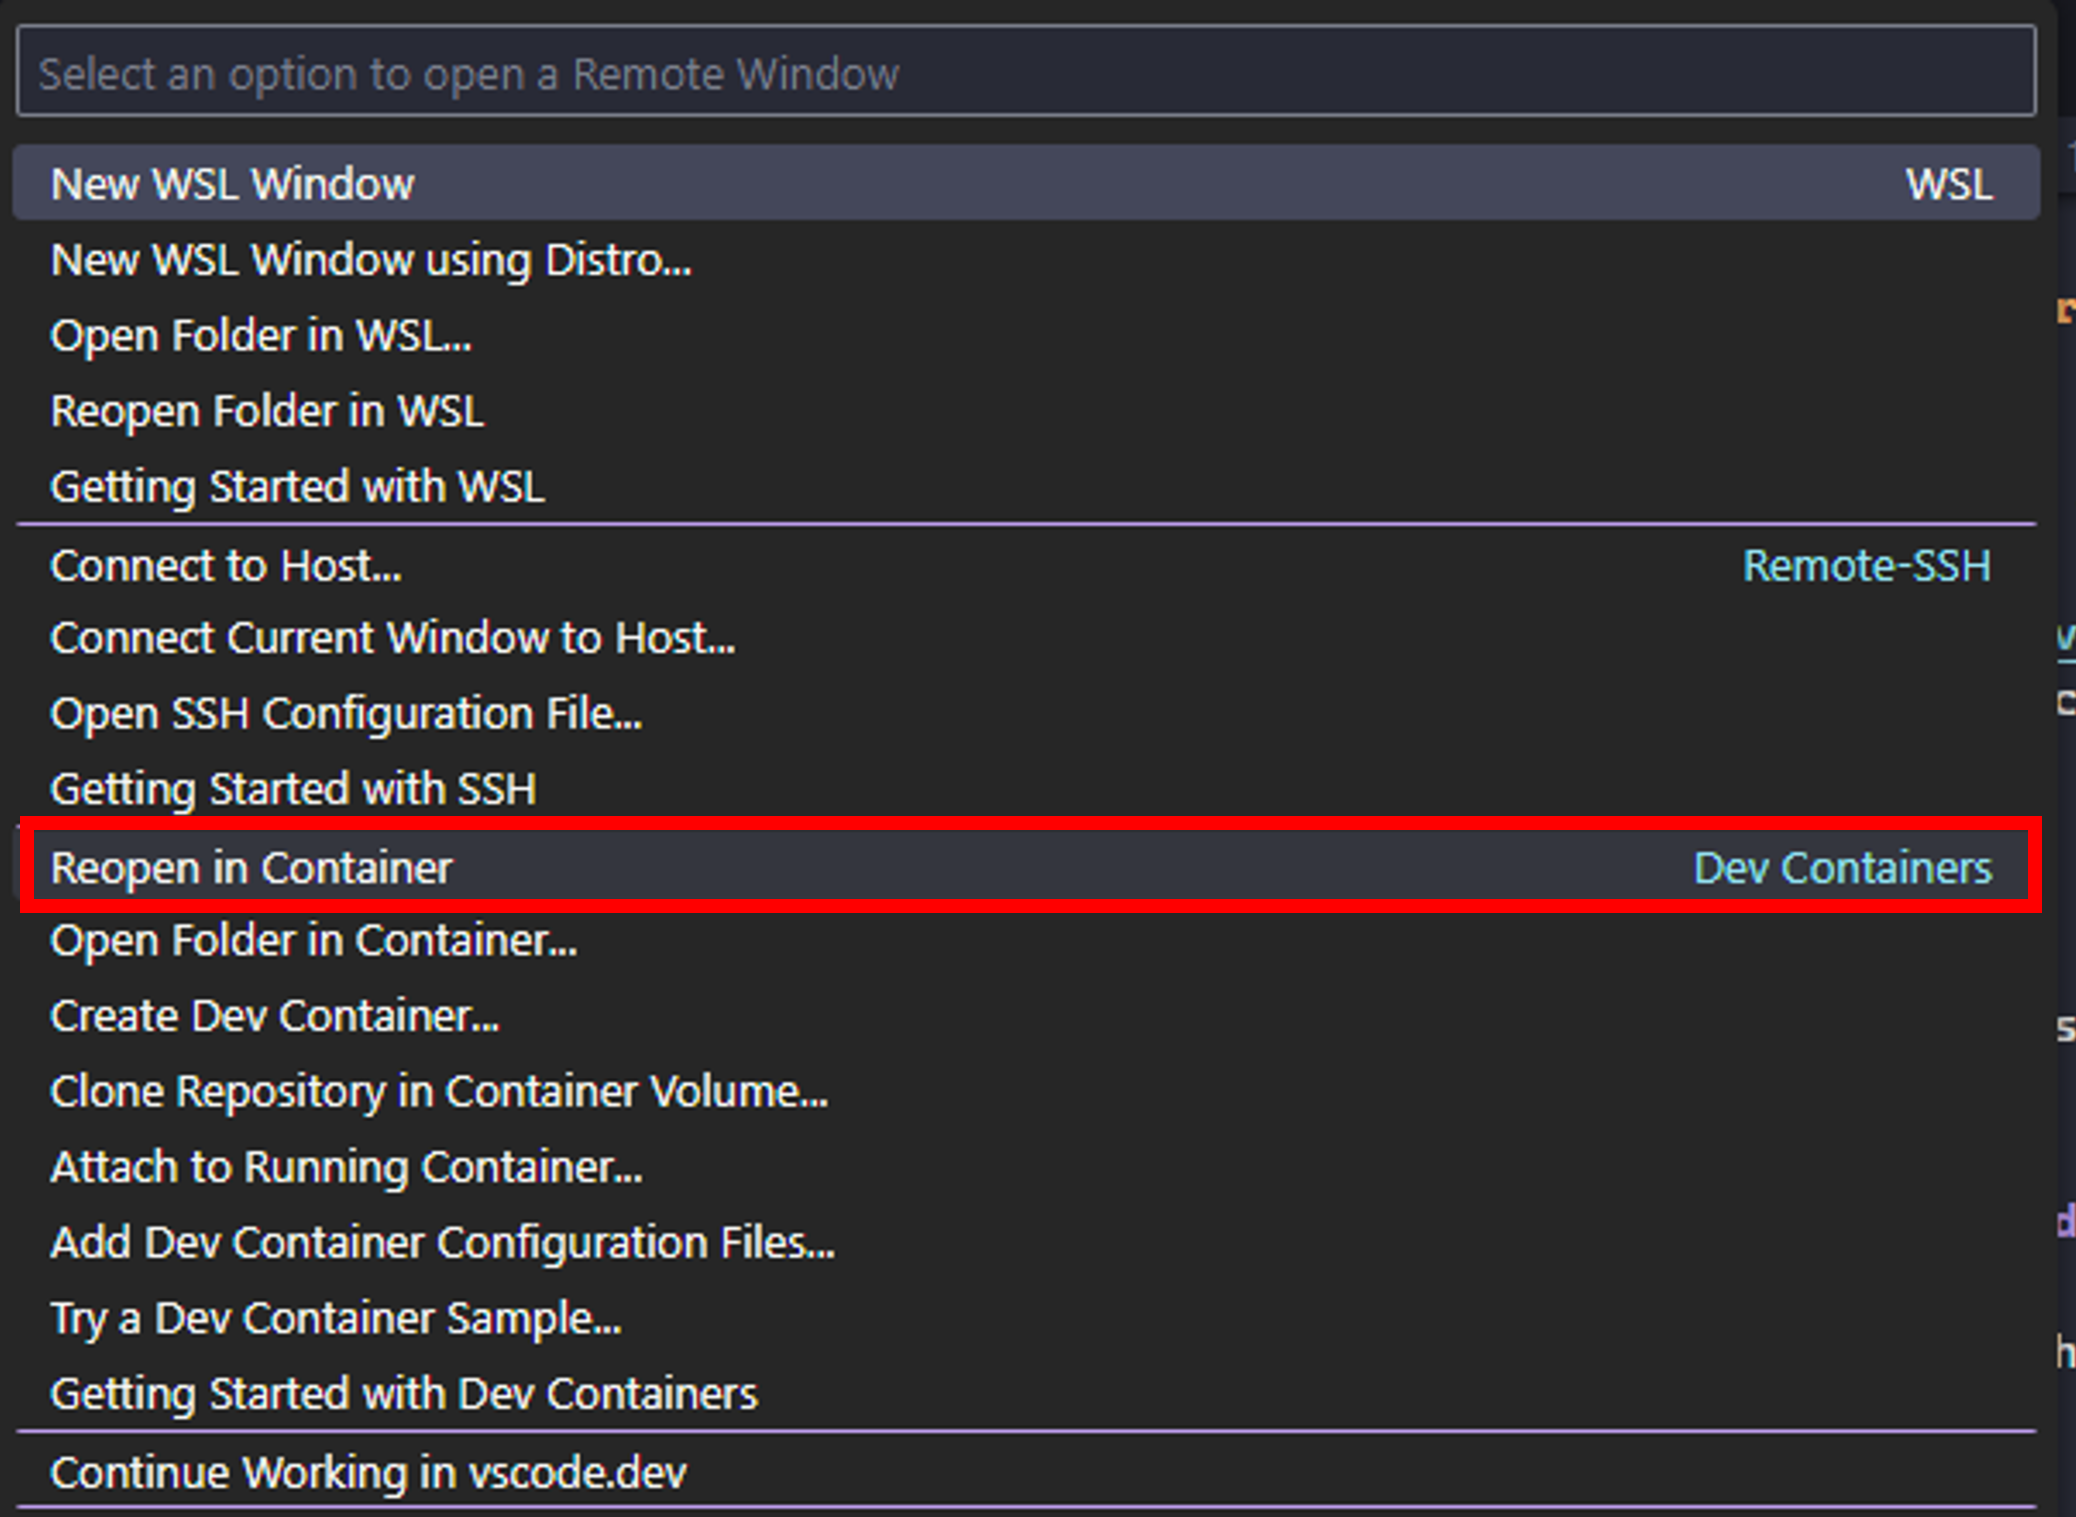Choose Reopen Folder in WSL

point(1026,411)
